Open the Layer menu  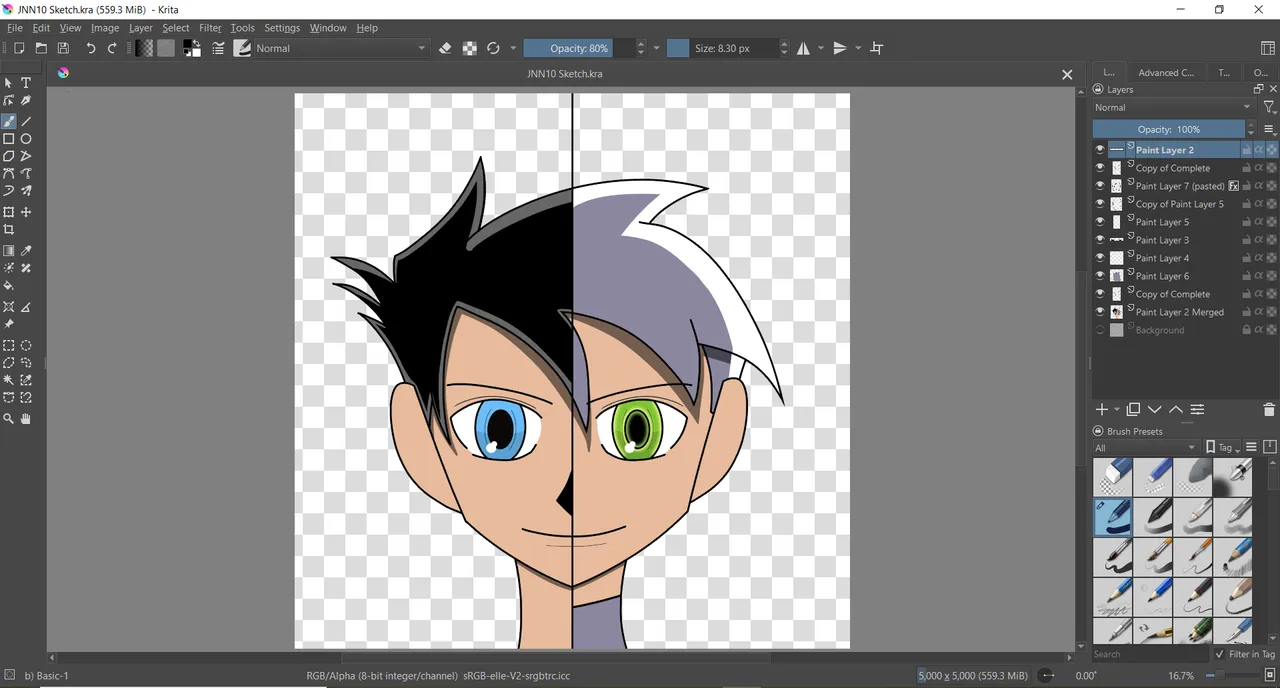point(140,28)
